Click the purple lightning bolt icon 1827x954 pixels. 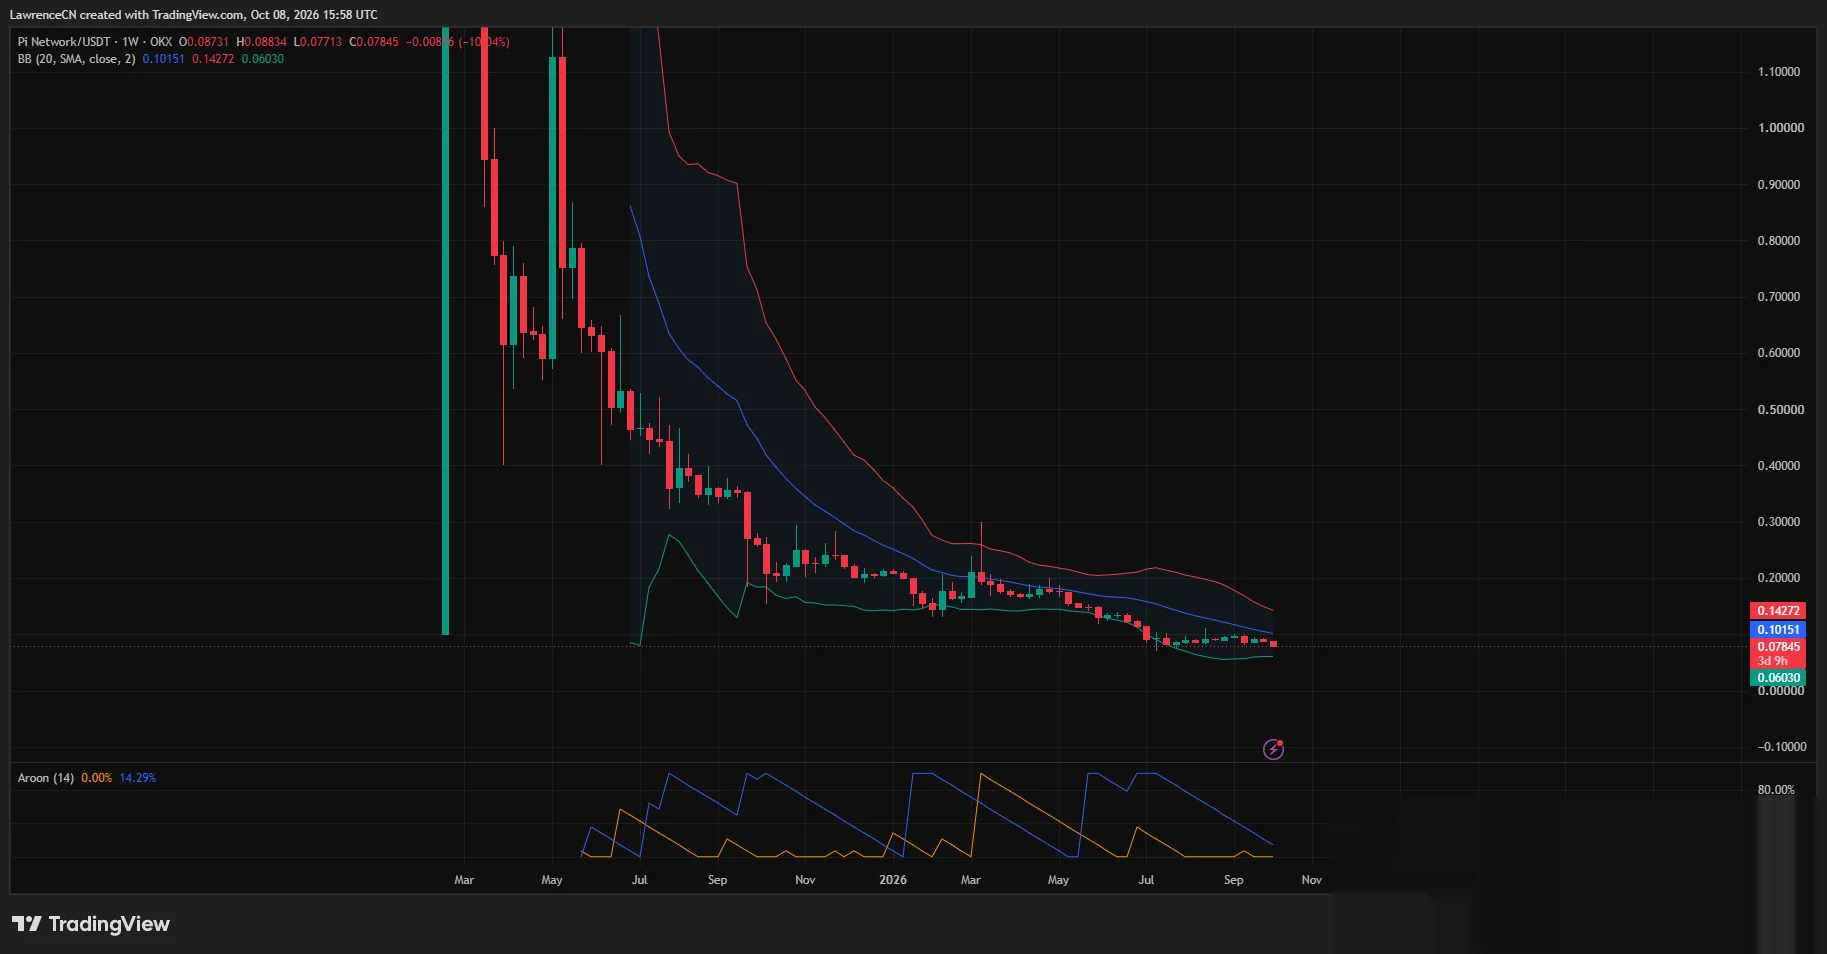coord(1273,749)
